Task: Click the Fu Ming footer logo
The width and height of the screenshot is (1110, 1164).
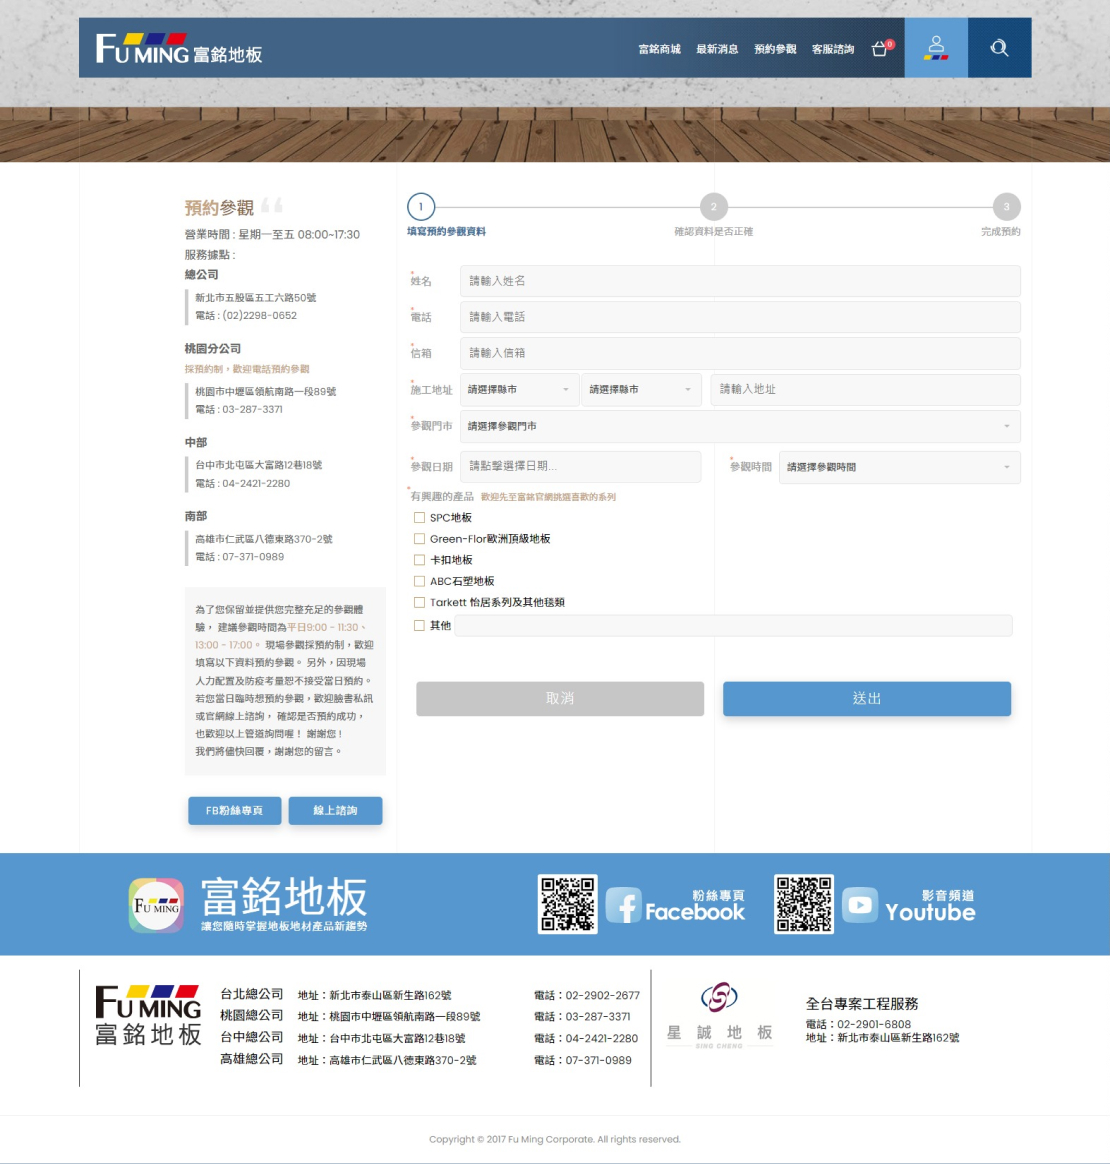Action: pos(148,1016)
